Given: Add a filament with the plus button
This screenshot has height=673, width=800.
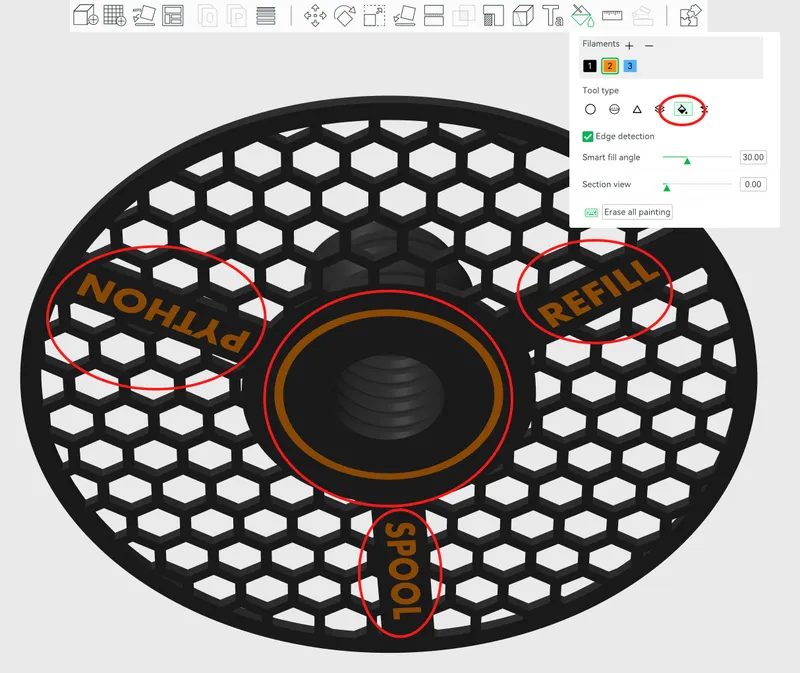Looking at the screenshot, I should (629, 46).
